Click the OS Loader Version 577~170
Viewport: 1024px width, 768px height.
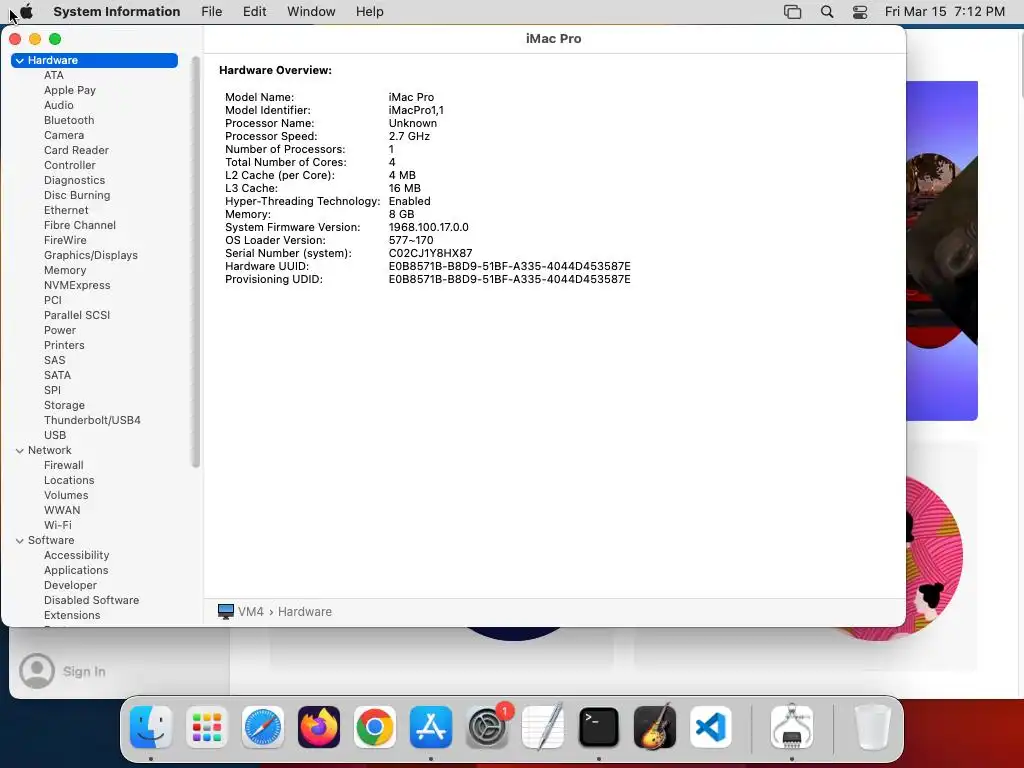tap(411, 240)
